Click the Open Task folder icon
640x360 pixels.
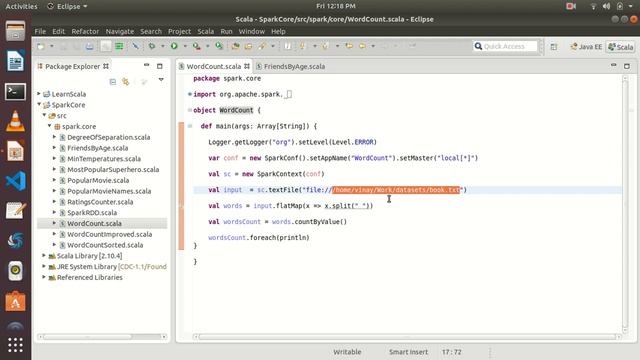(249, 46)
